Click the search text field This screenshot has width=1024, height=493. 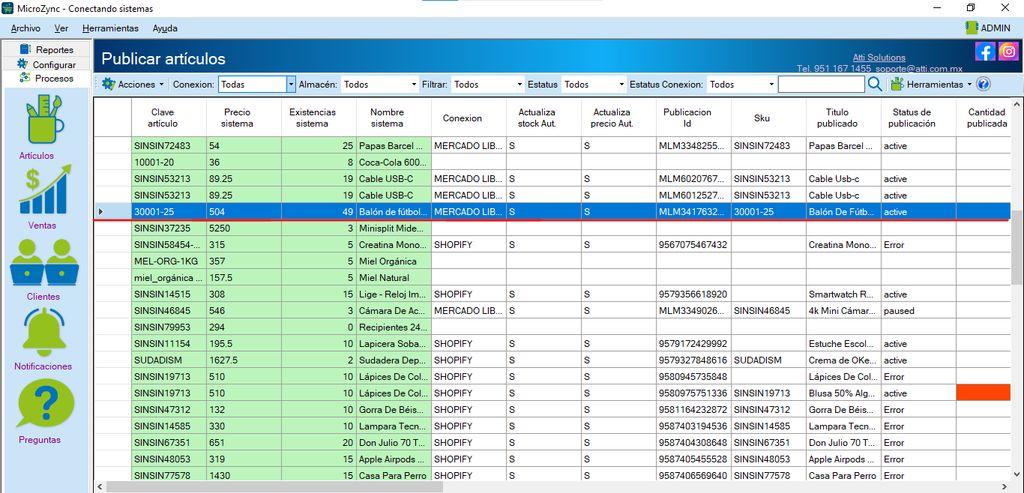coord(821,84)
